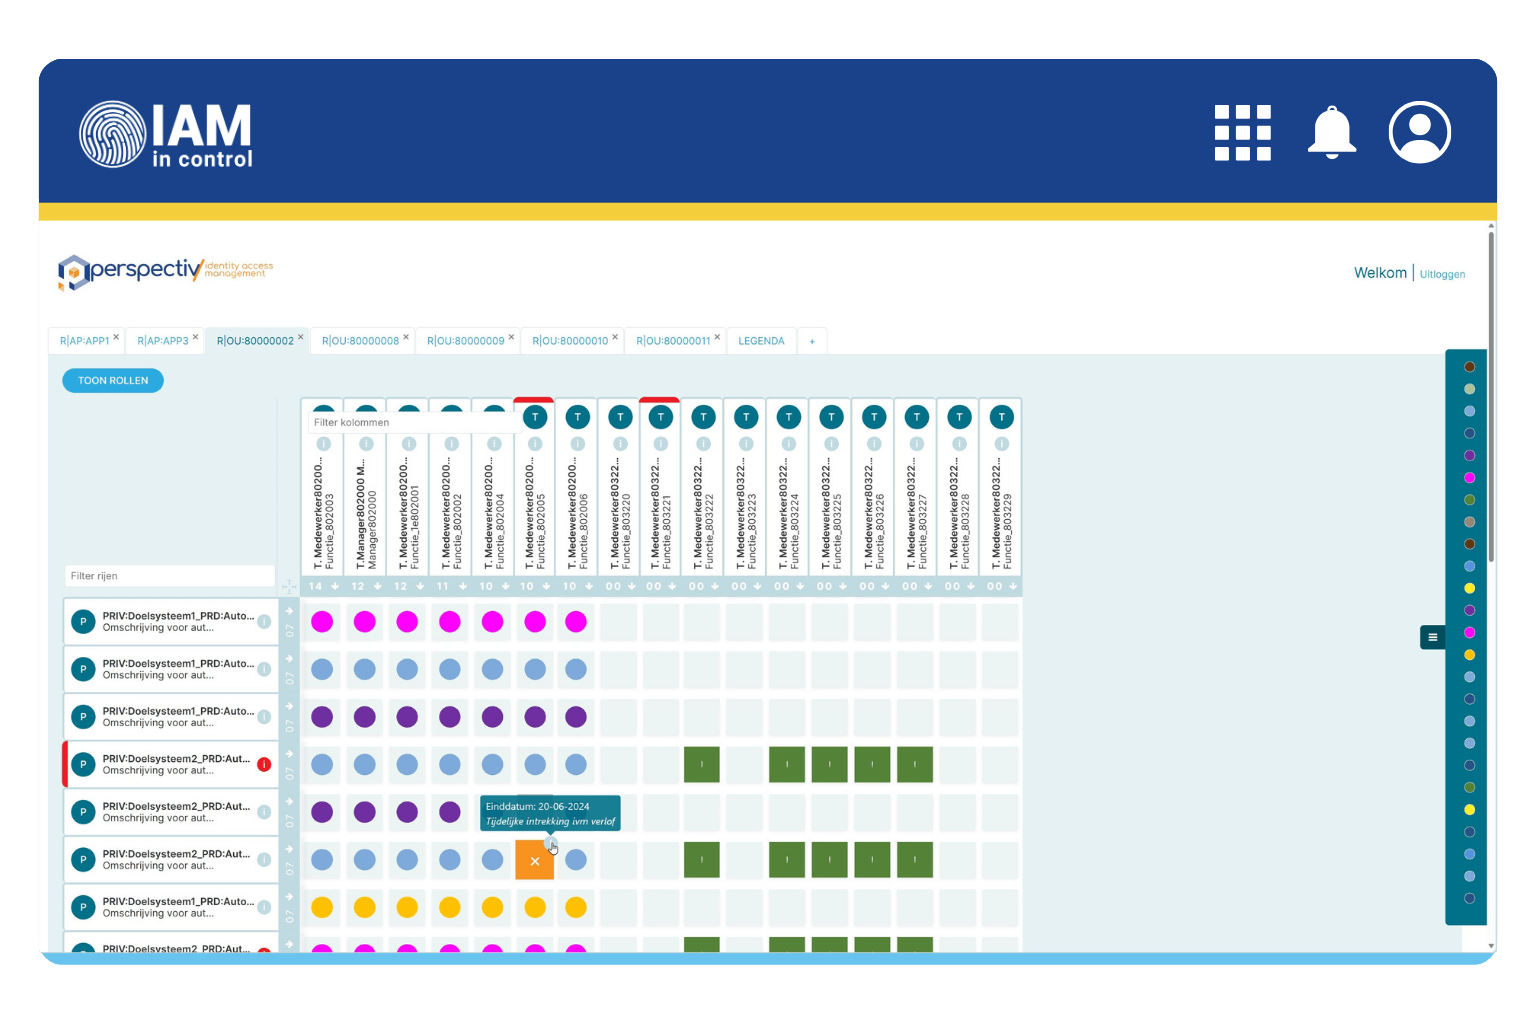Expand the first PRIV:Doelsysteem1 row with its arrow
The image size is (1536, 1024).
[x=289, y=611]
